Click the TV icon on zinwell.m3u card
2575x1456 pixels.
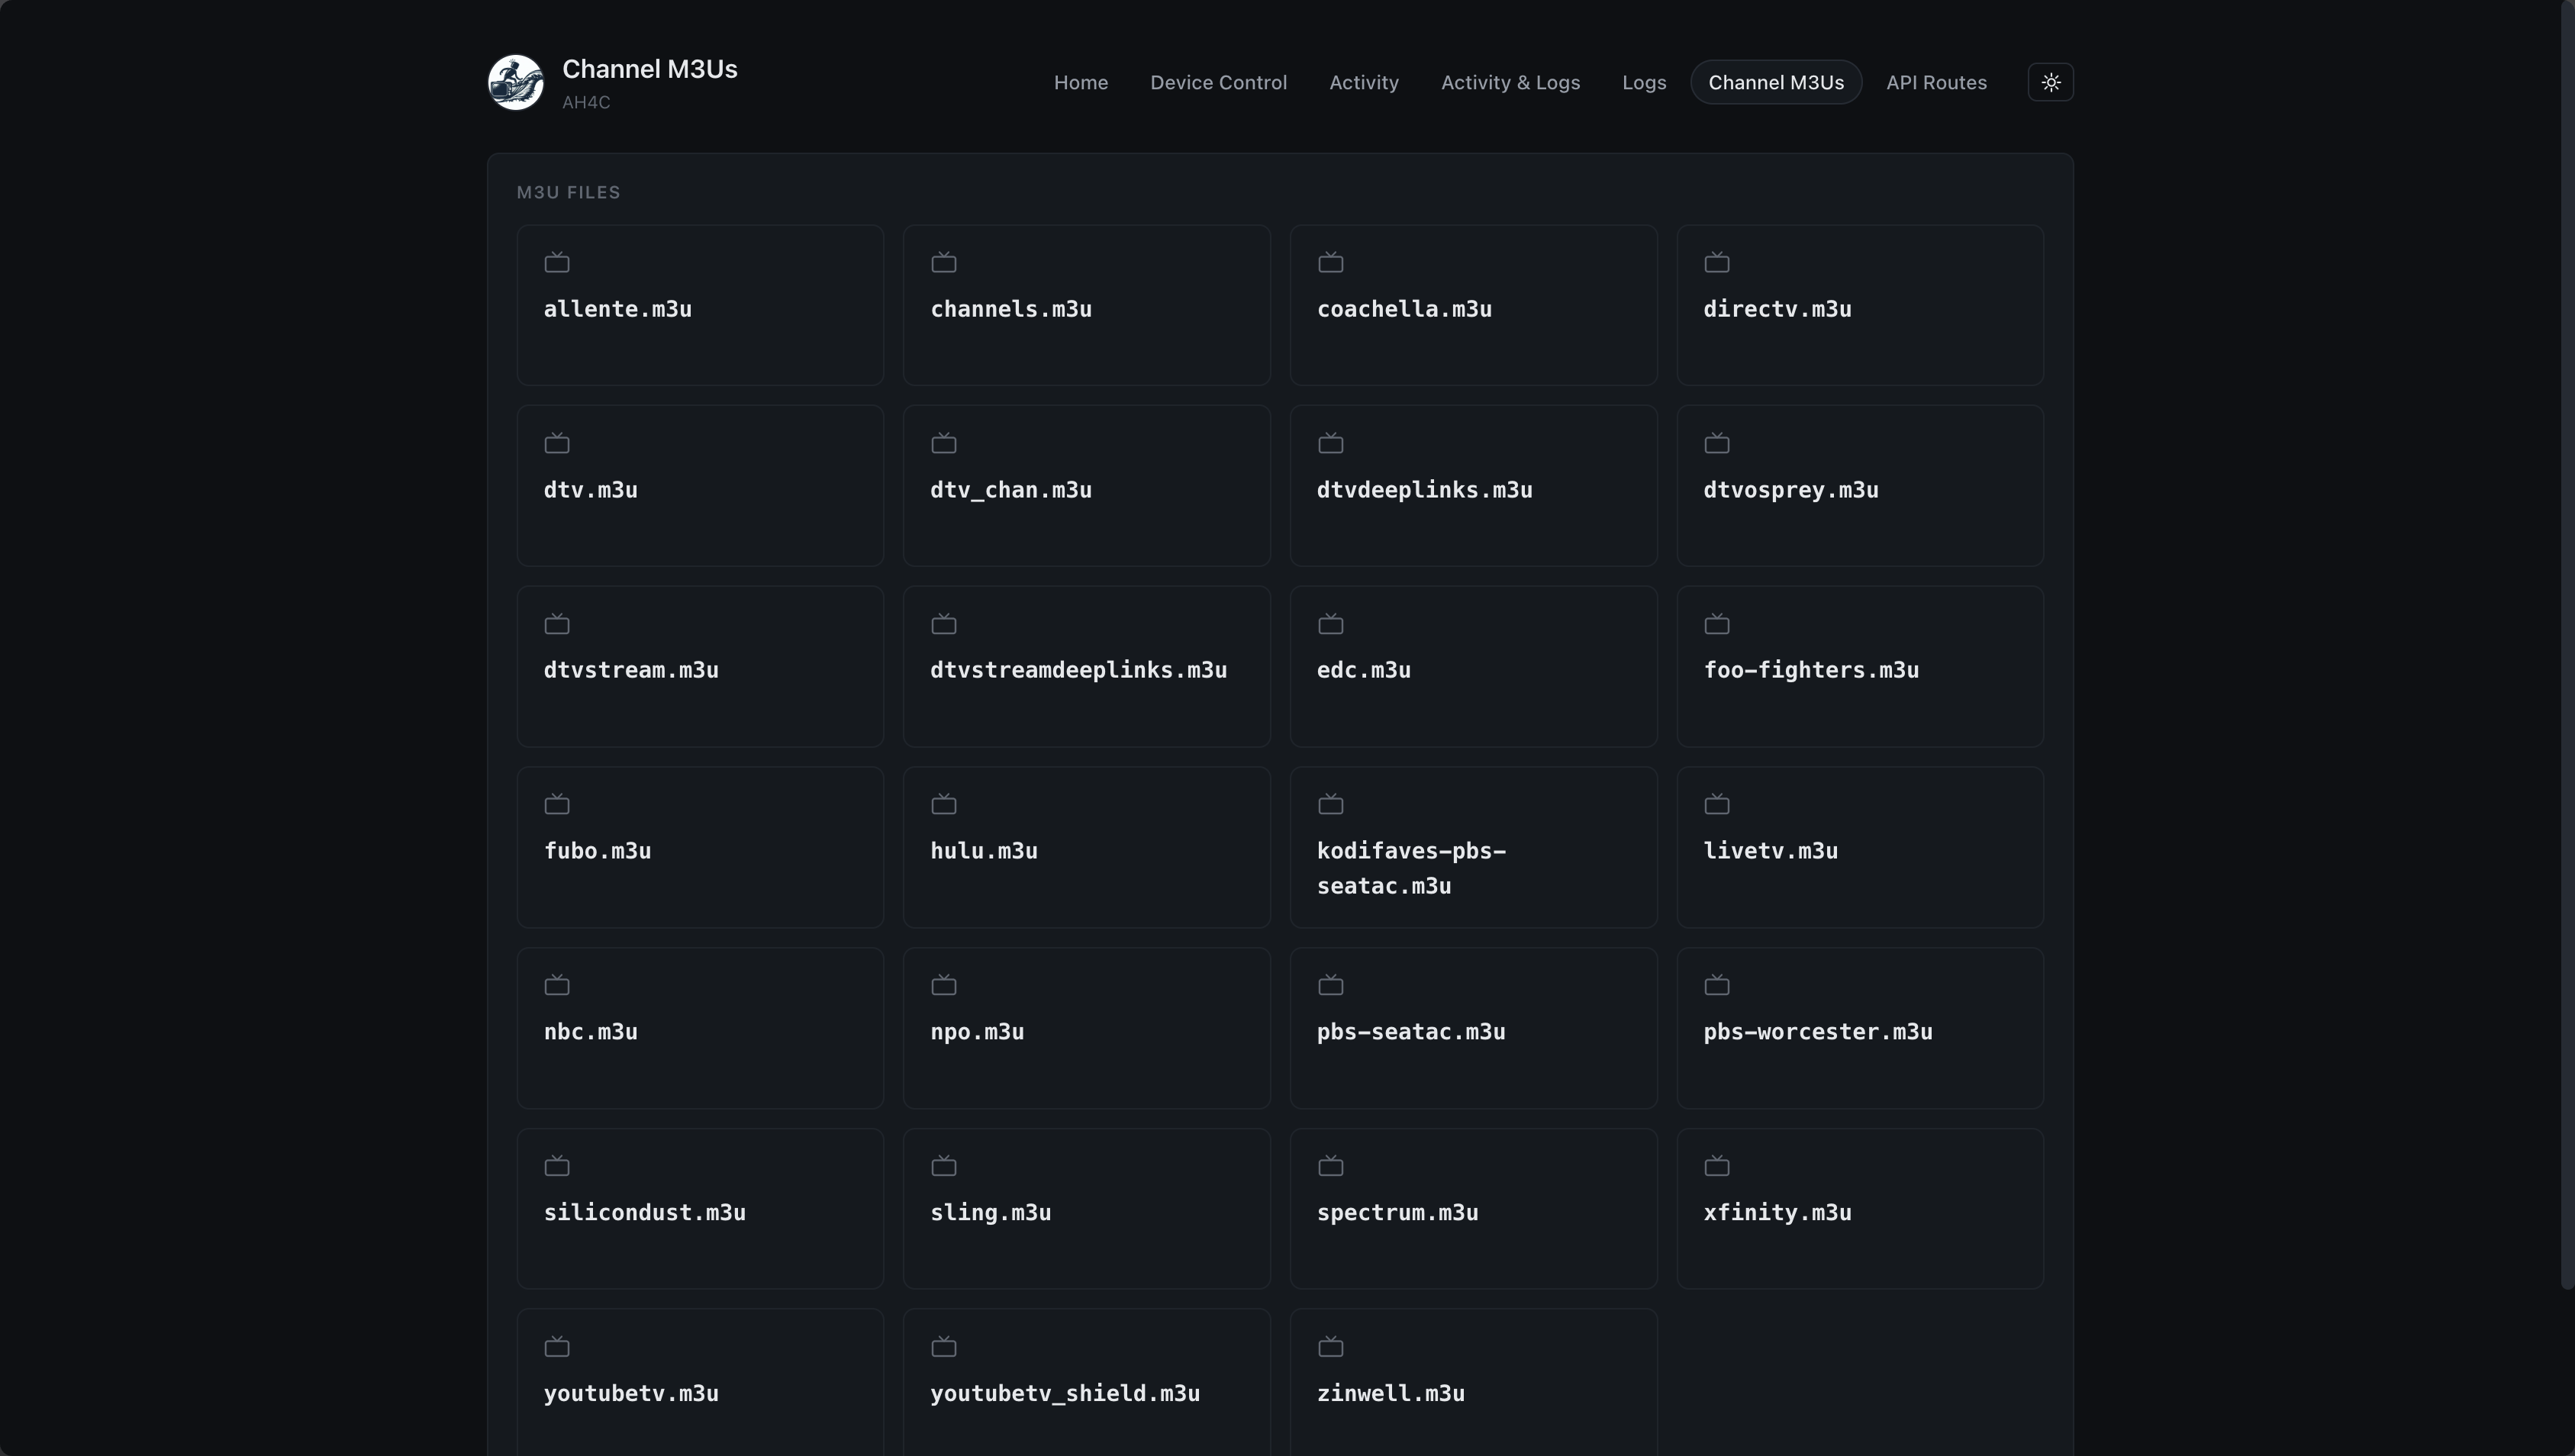[1330, 1347]
